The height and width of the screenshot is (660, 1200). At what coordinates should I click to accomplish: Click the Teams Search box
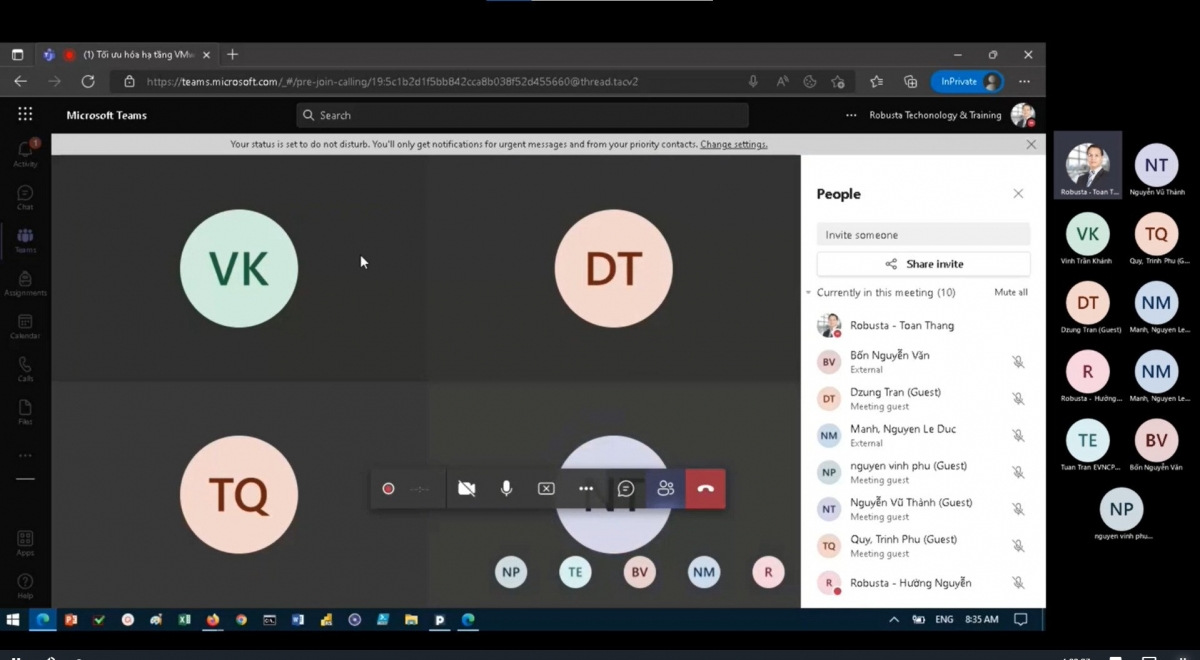click(522, 115)
